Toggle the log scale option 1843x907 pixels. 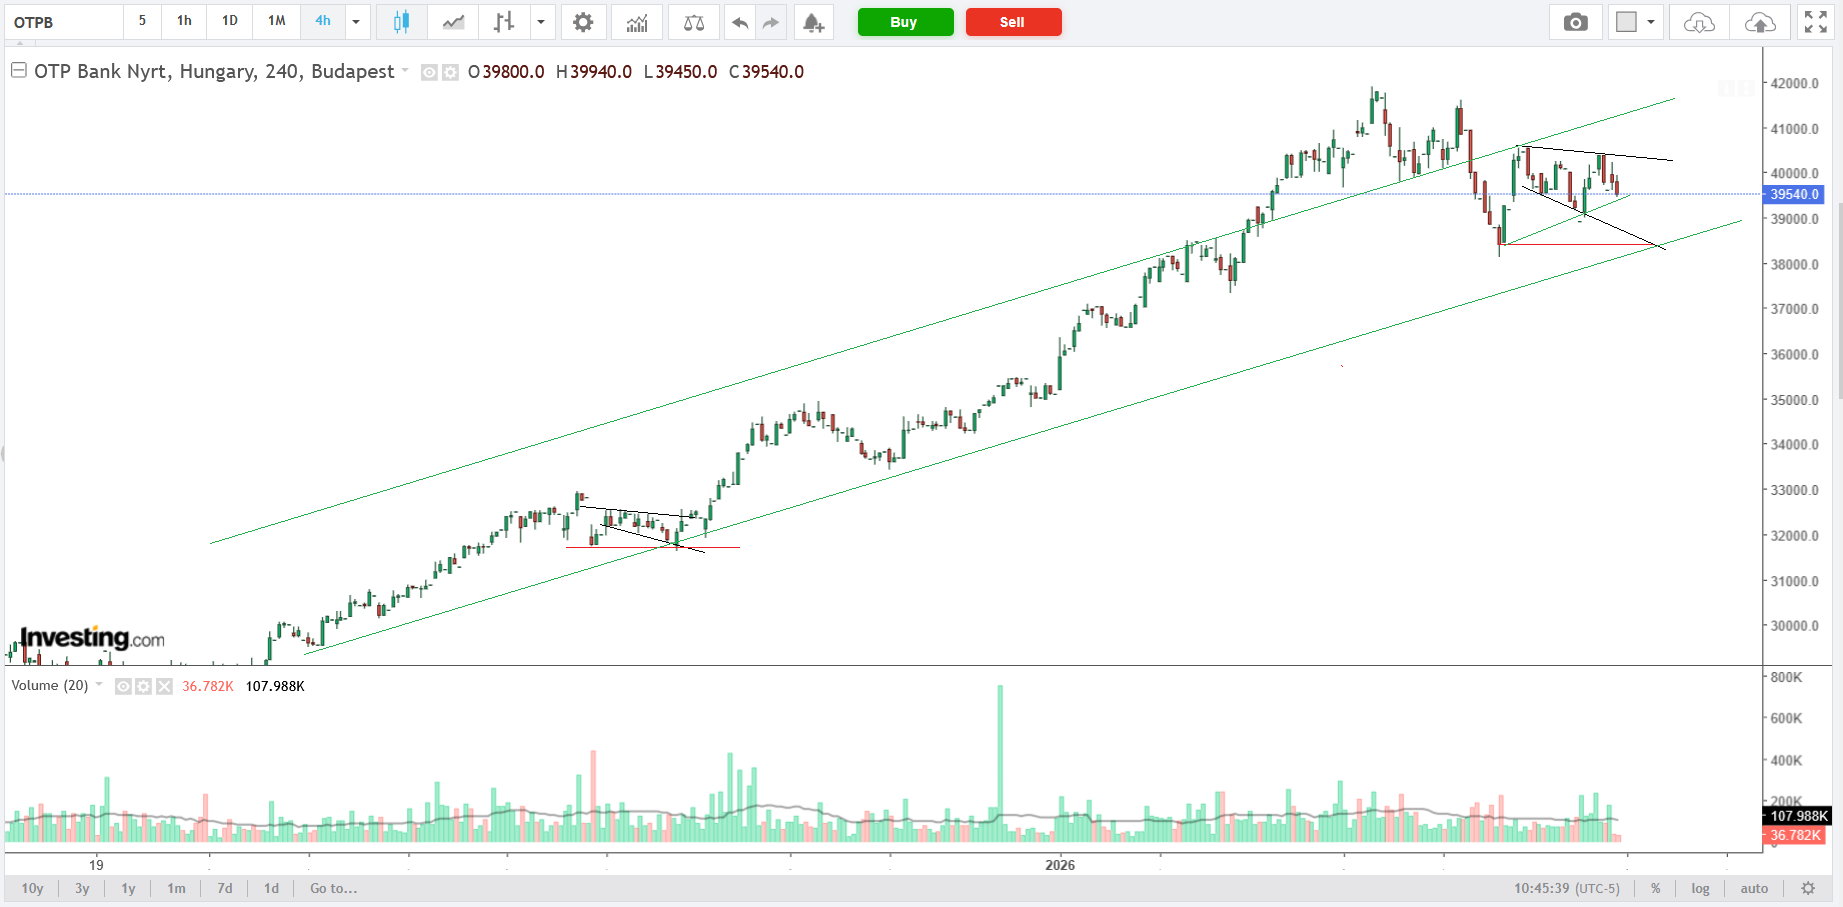pyautogui.click(x=1700, y=888)
